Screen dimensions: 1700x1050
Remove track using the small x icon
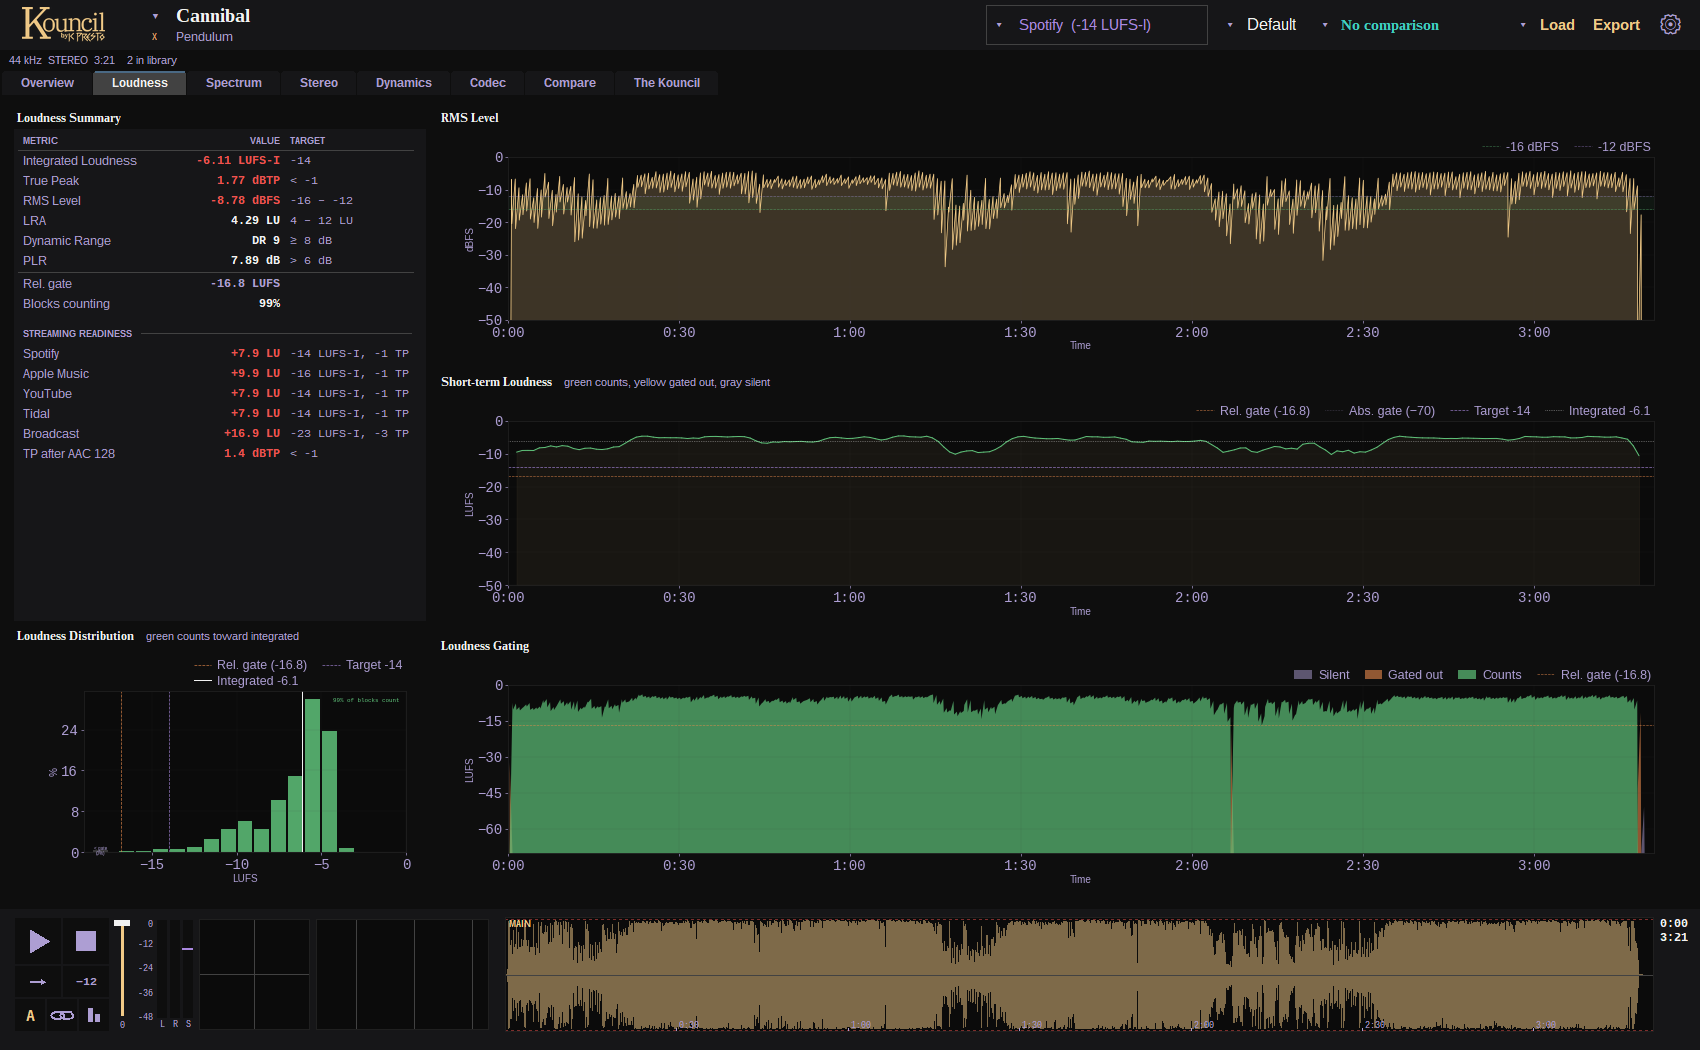click(x=155, y=37)
